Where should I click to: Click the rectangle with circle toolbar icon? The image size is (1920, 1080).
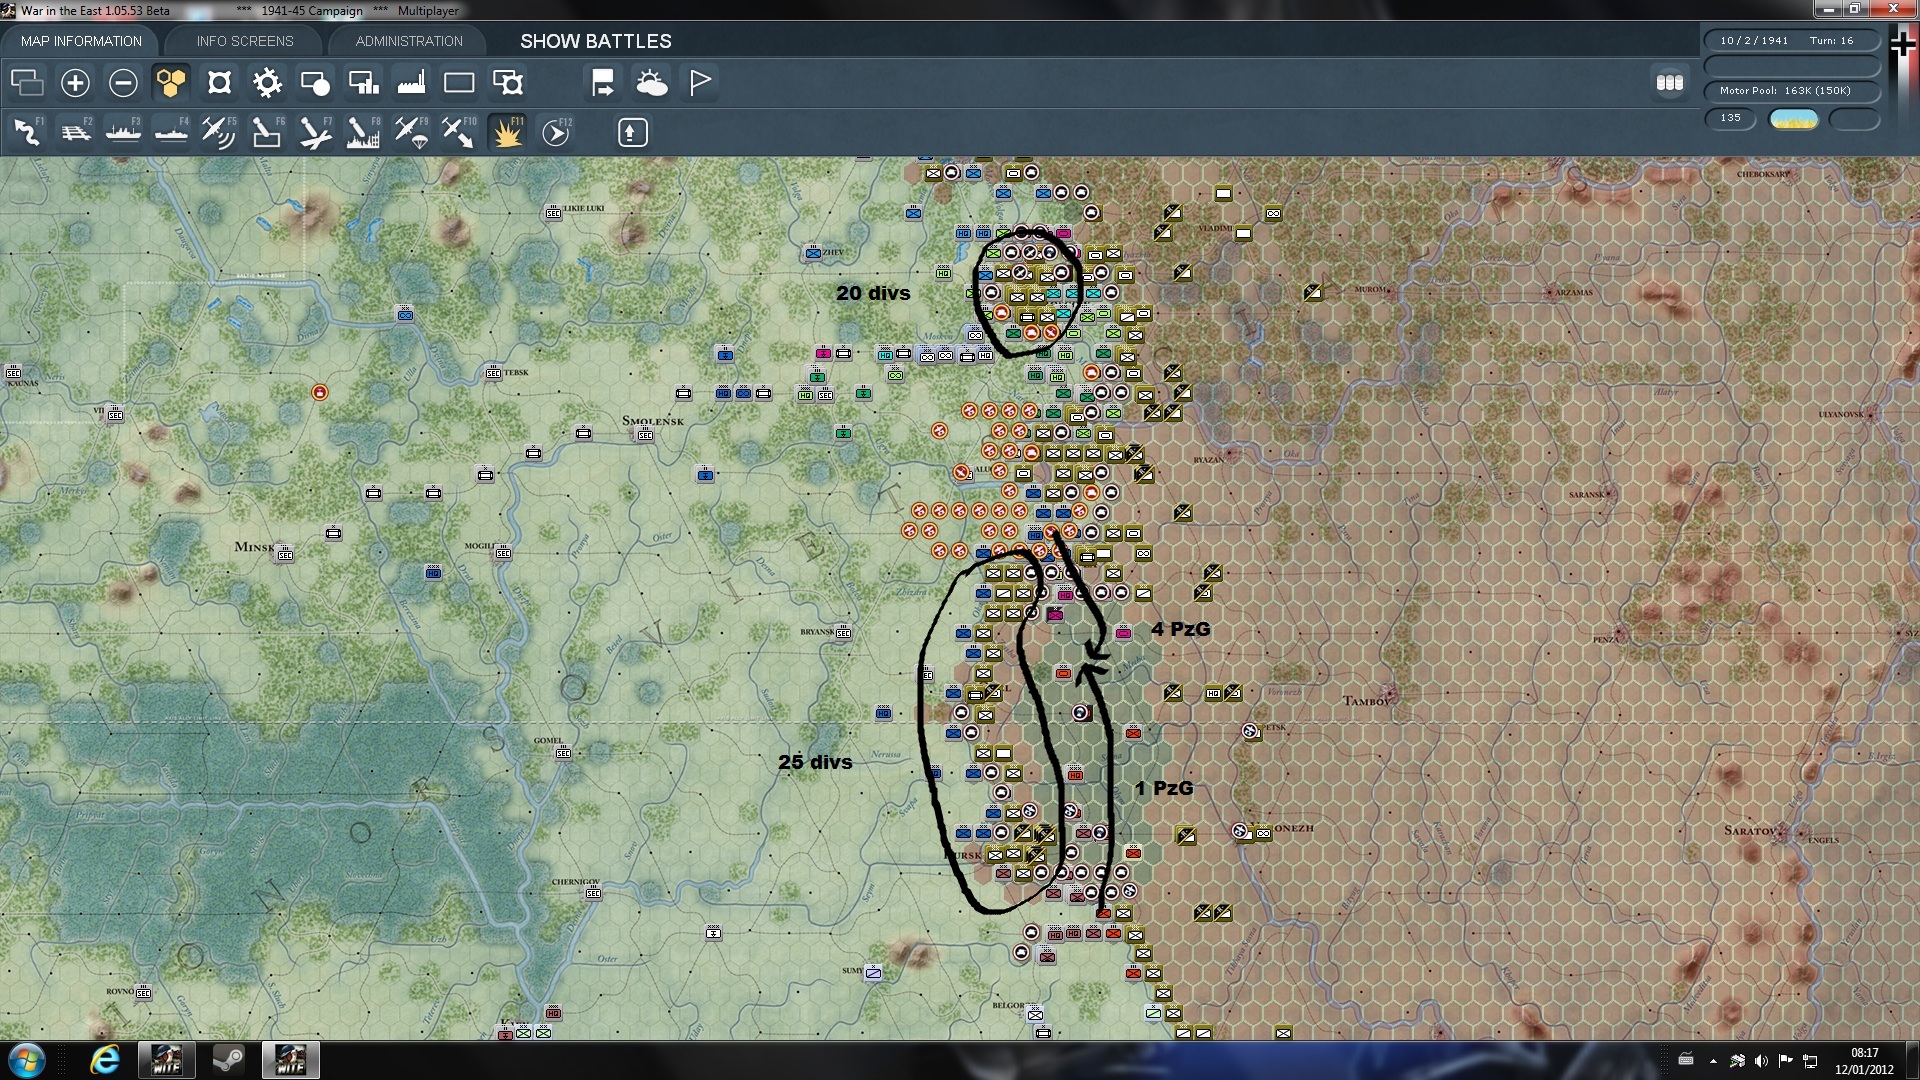(315, 82)
